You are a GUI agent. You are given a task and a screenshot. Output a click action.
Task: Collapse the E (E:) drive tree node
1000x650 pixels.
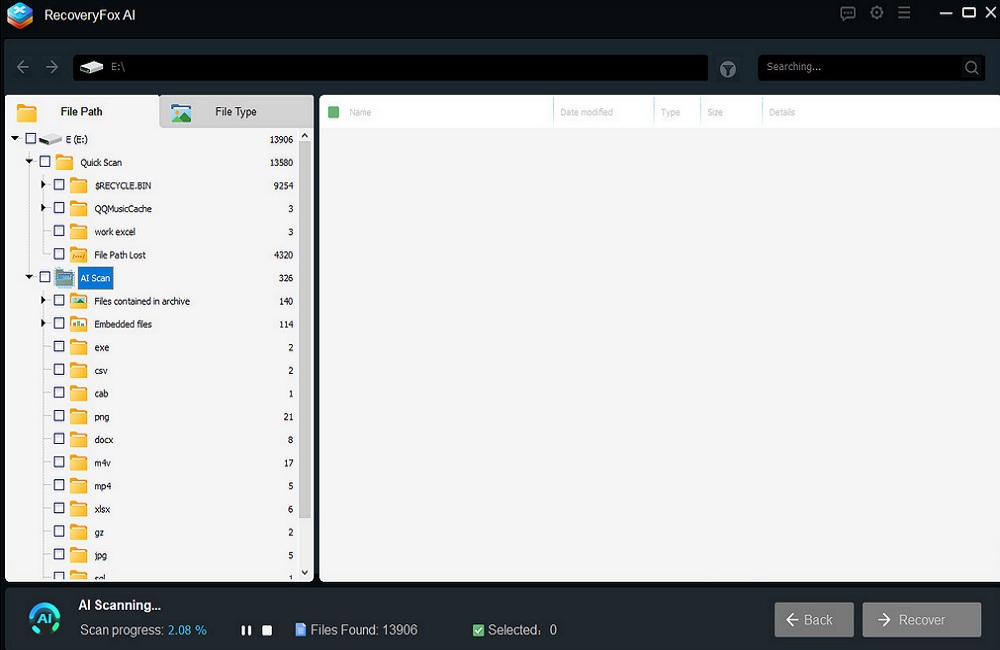(13, 139)
